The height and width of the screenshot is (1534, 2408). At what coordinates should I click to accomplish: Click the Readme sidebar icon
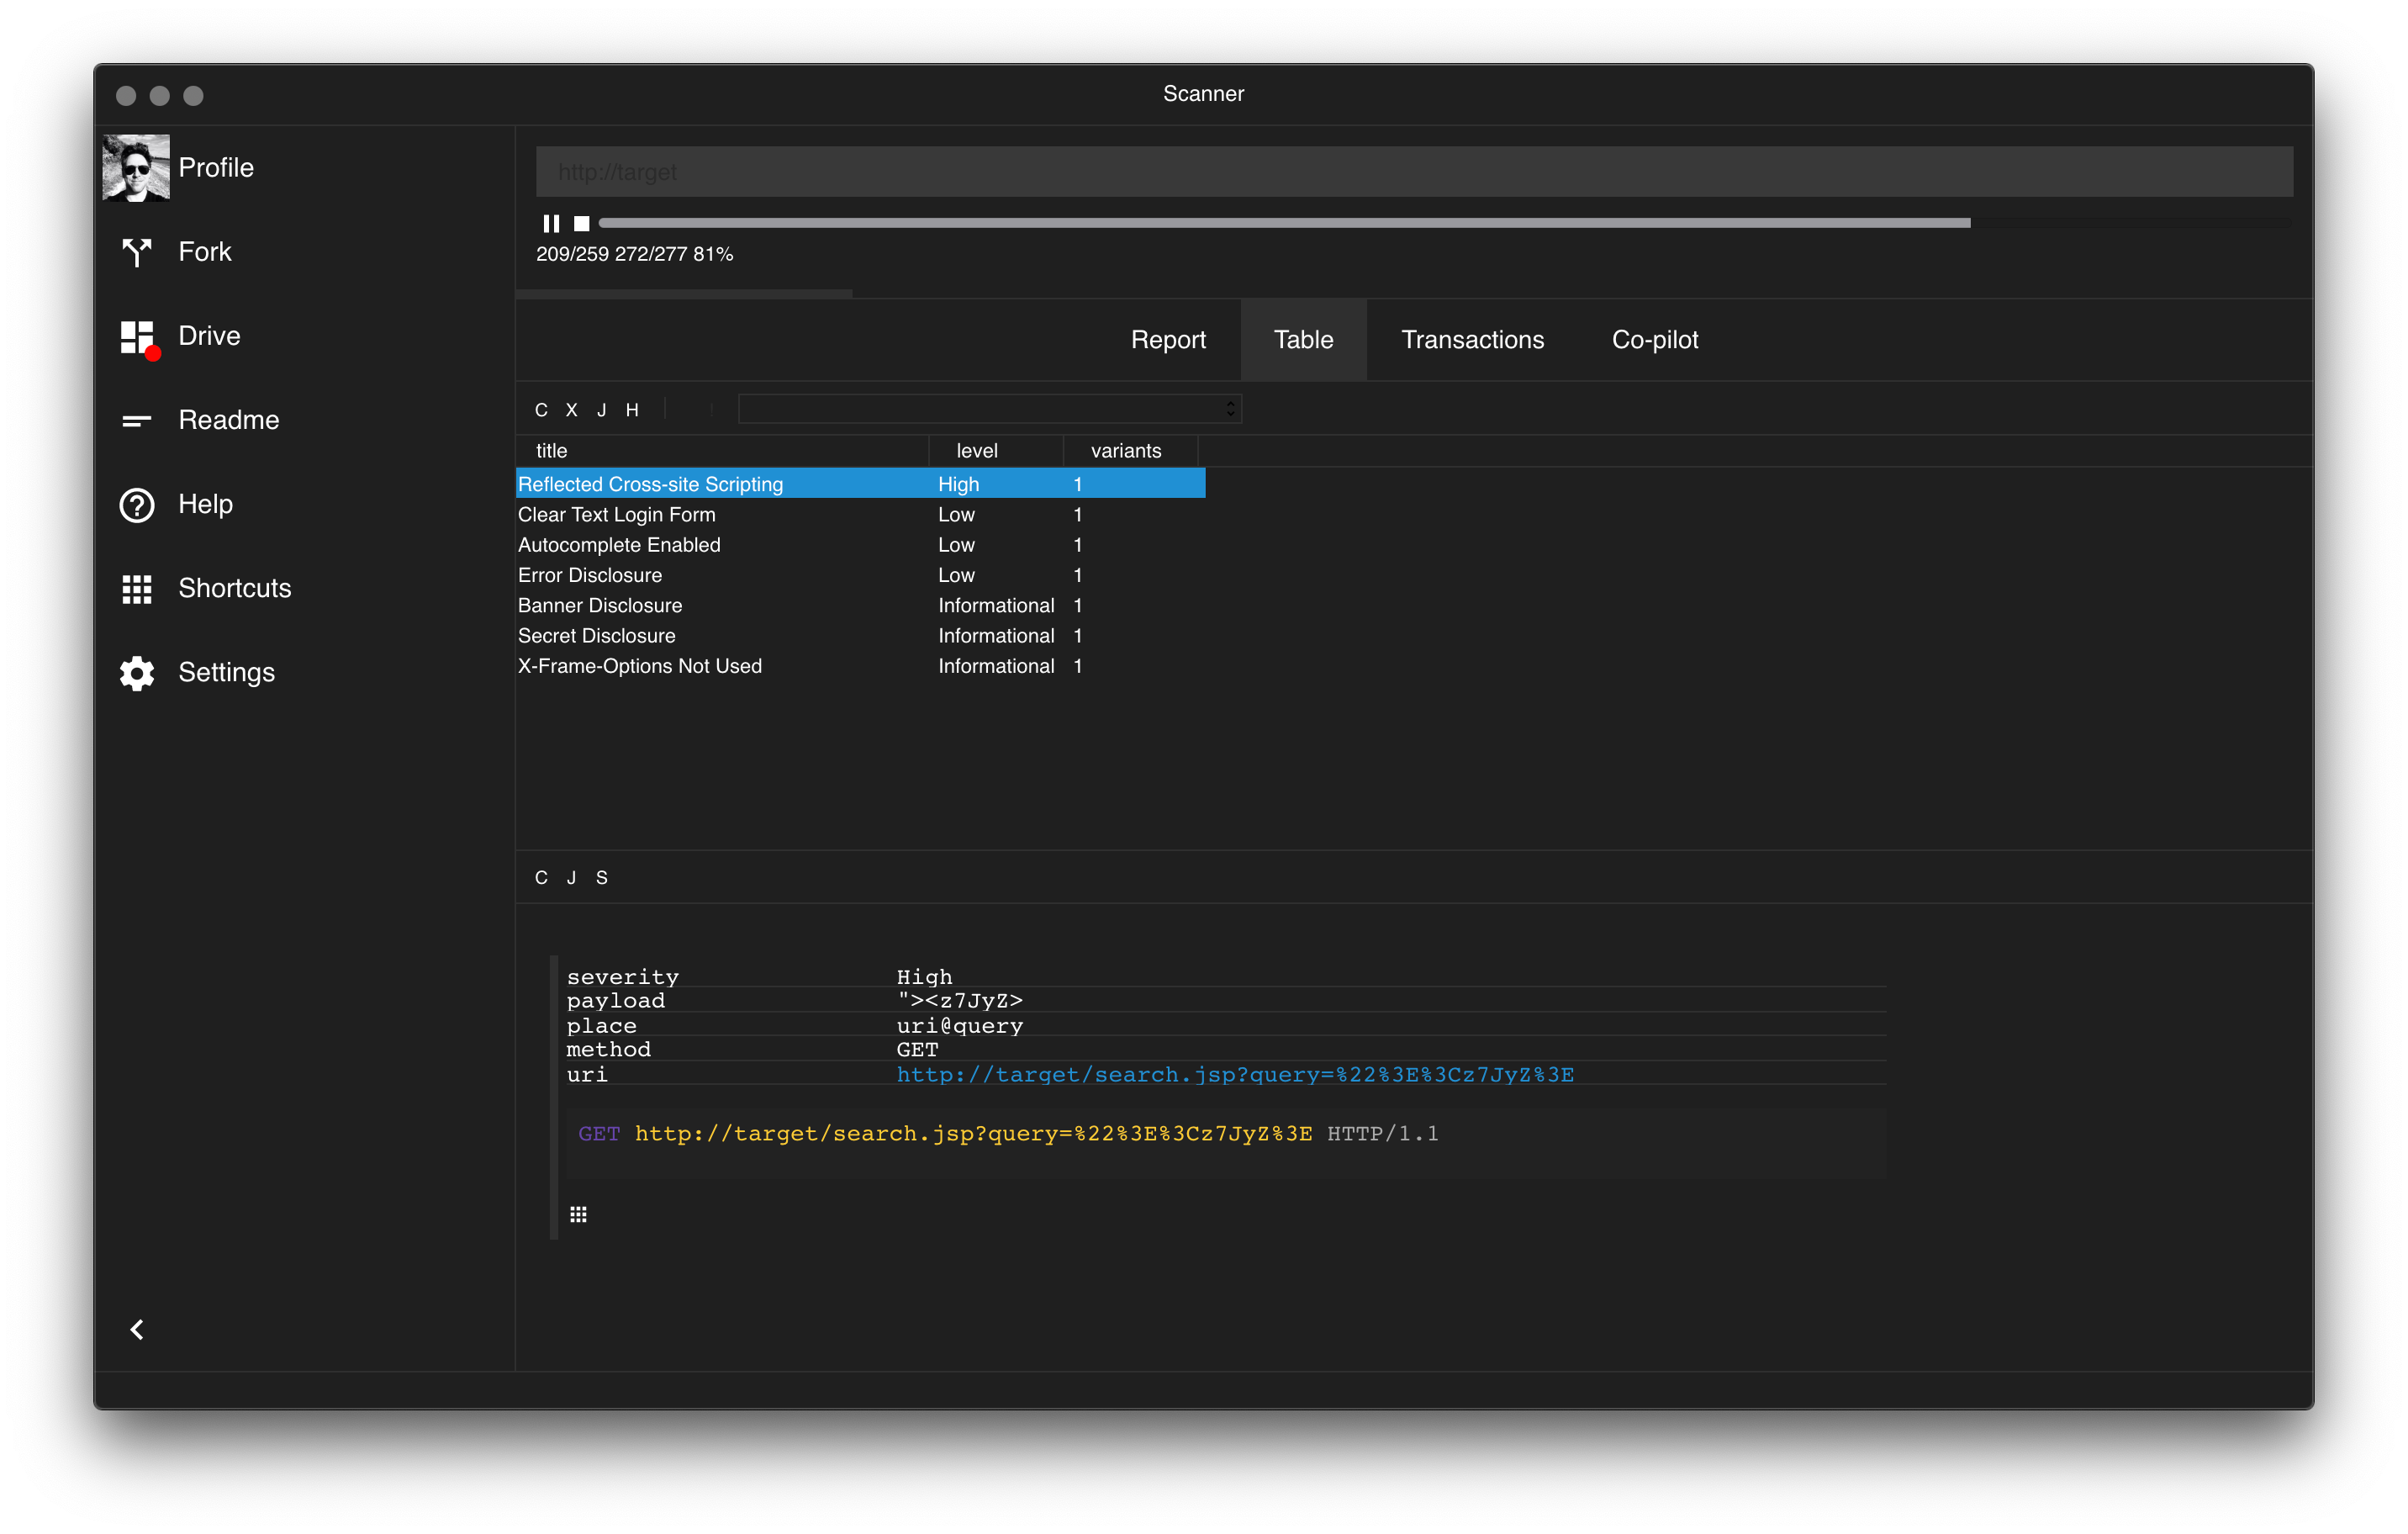click(x=137, y=421)
